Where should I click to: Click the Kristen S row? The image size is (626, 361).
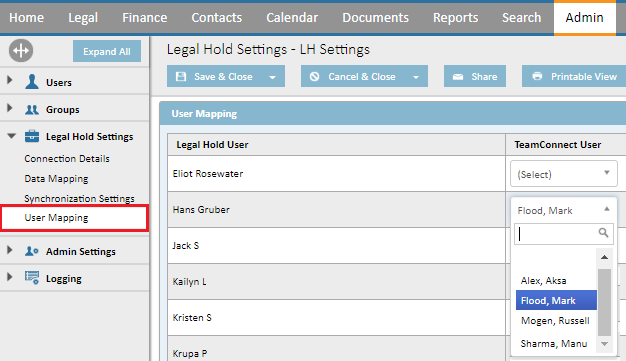[336, 317]
